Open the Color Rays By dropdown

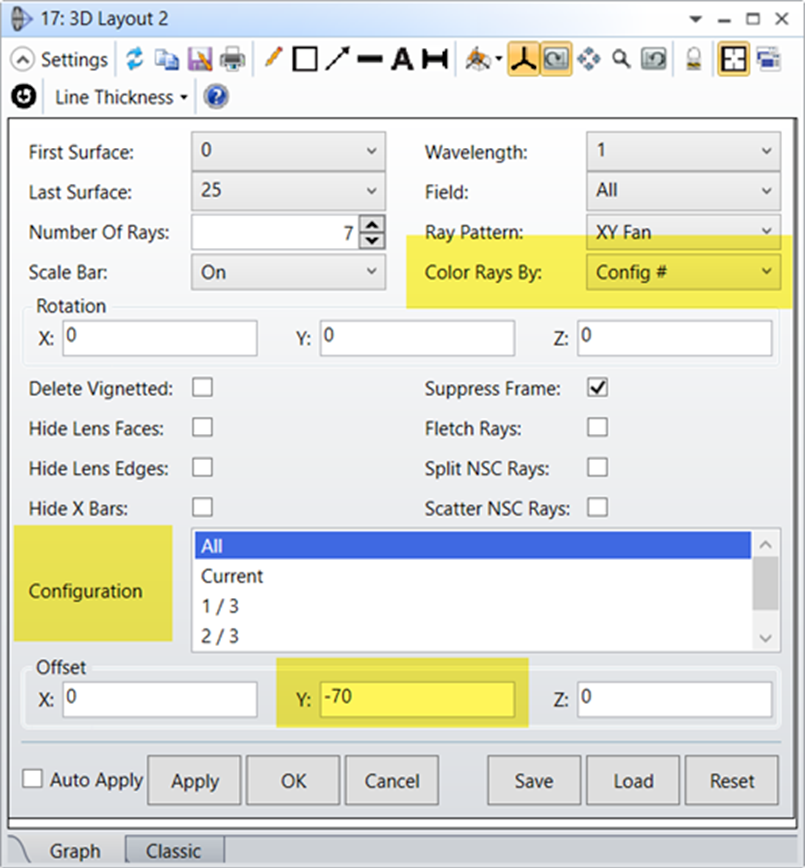pyautogui.click(x=683, y=271)
